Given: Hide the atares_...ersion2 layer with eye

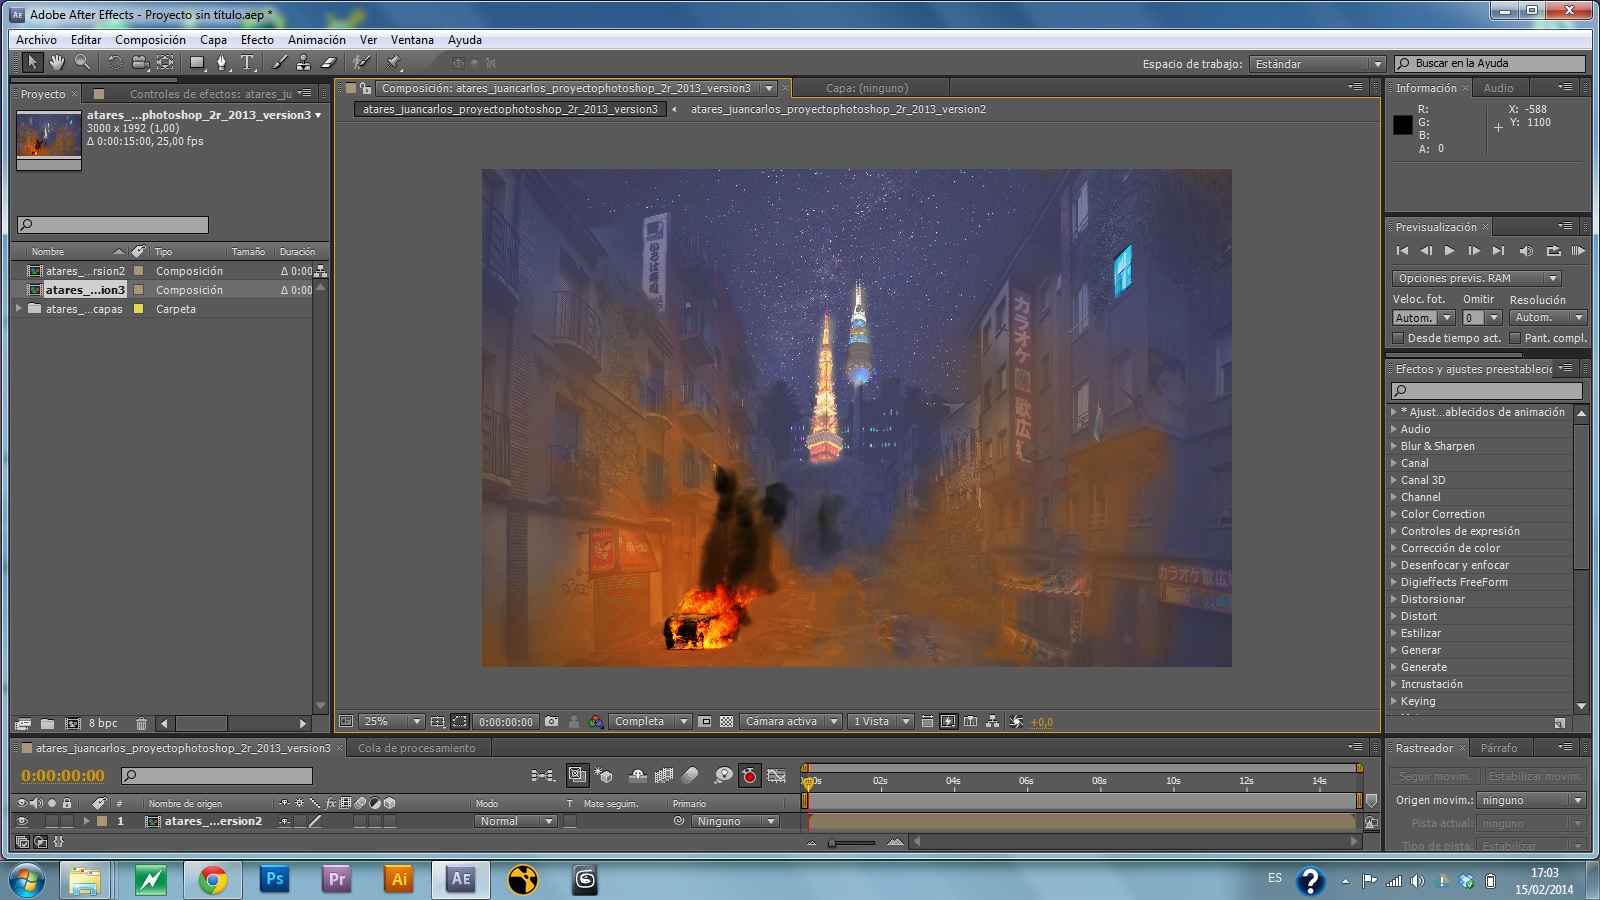Looking at the screenshot, I should pyautogui.click(x=22, y=821).
